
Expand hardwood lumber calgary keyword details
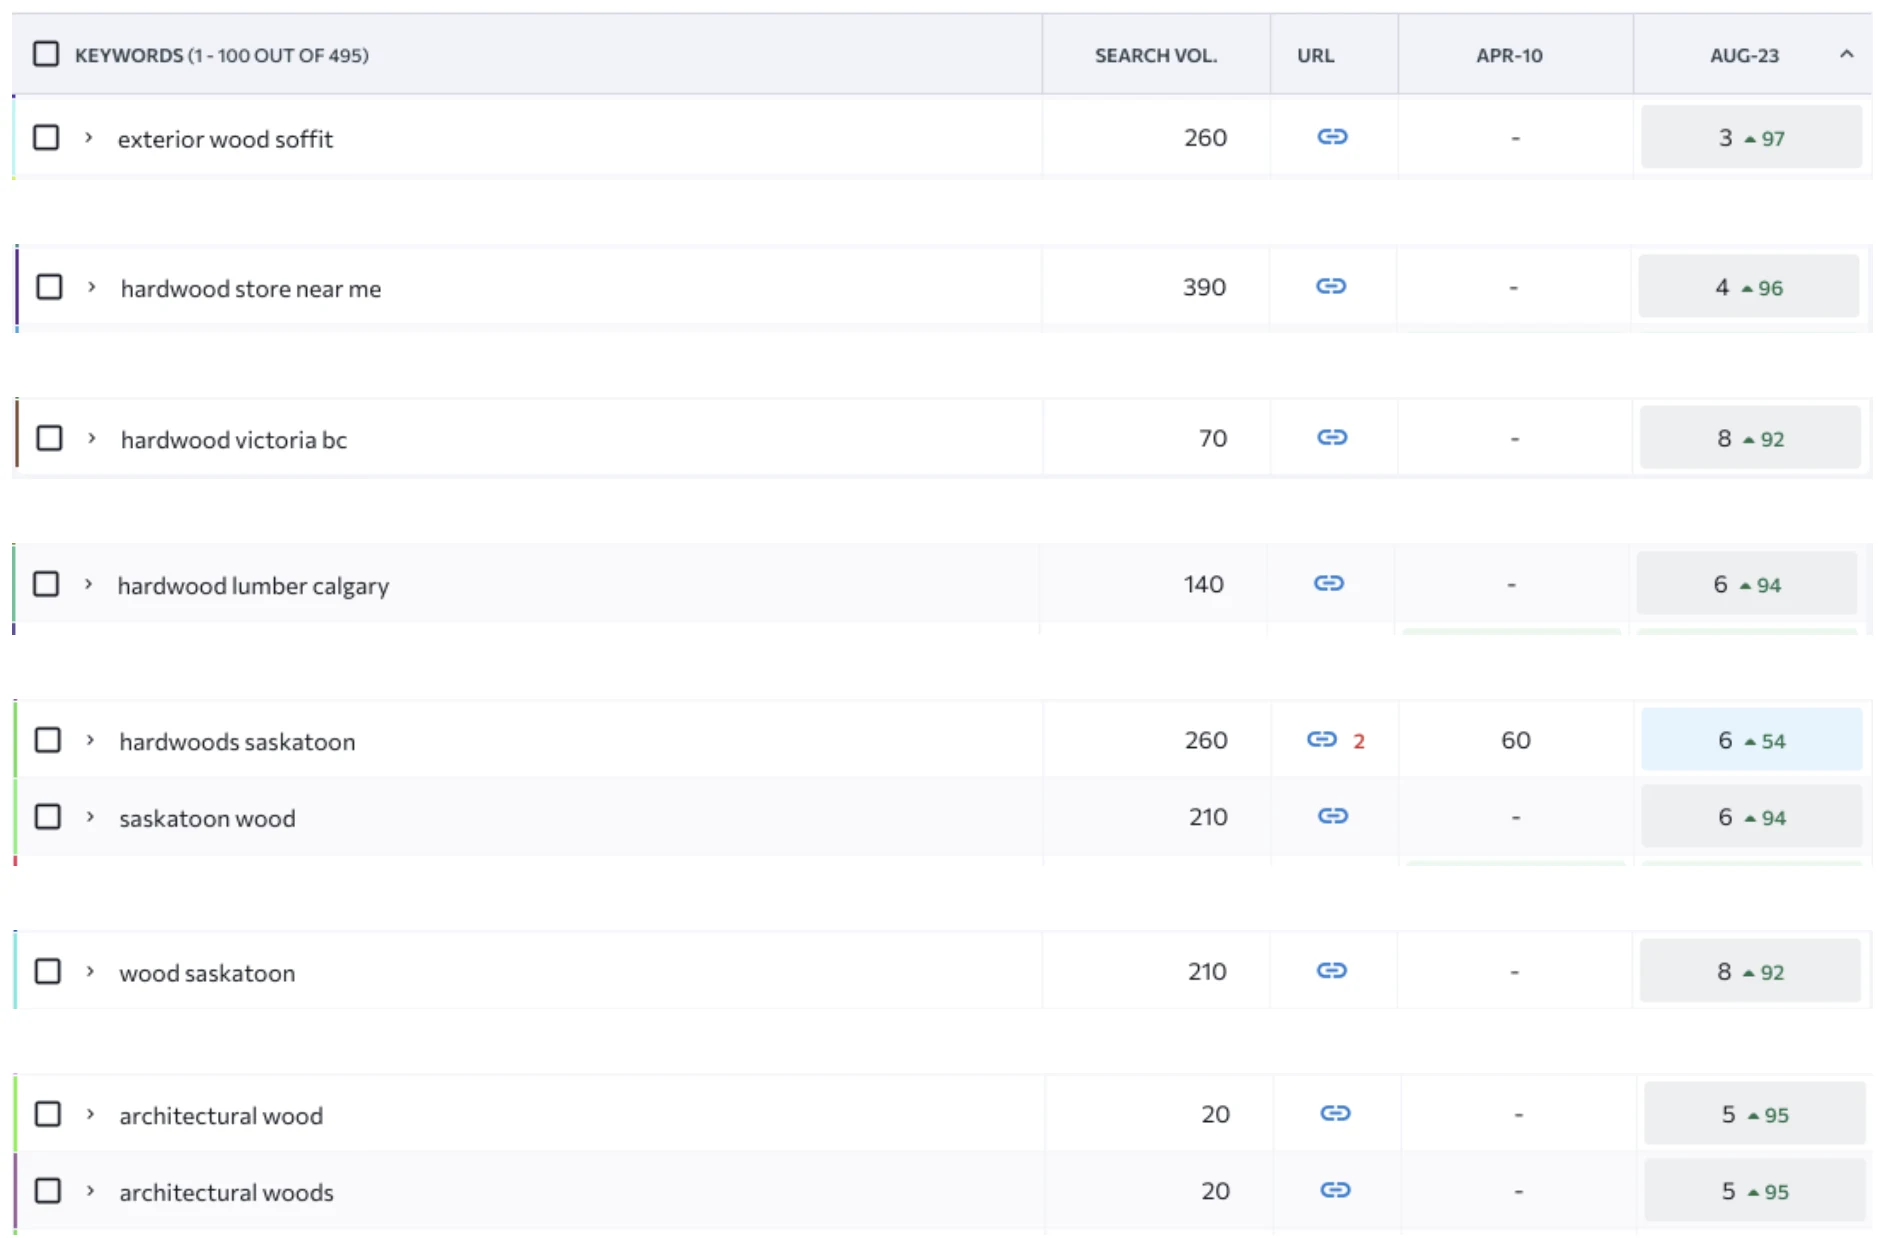pos(88,585)
